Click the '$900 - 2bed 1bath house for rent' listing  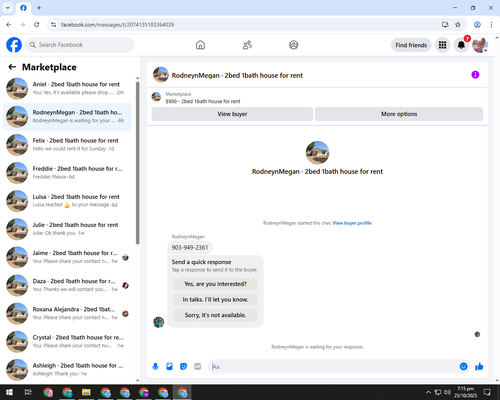[203, 101]
